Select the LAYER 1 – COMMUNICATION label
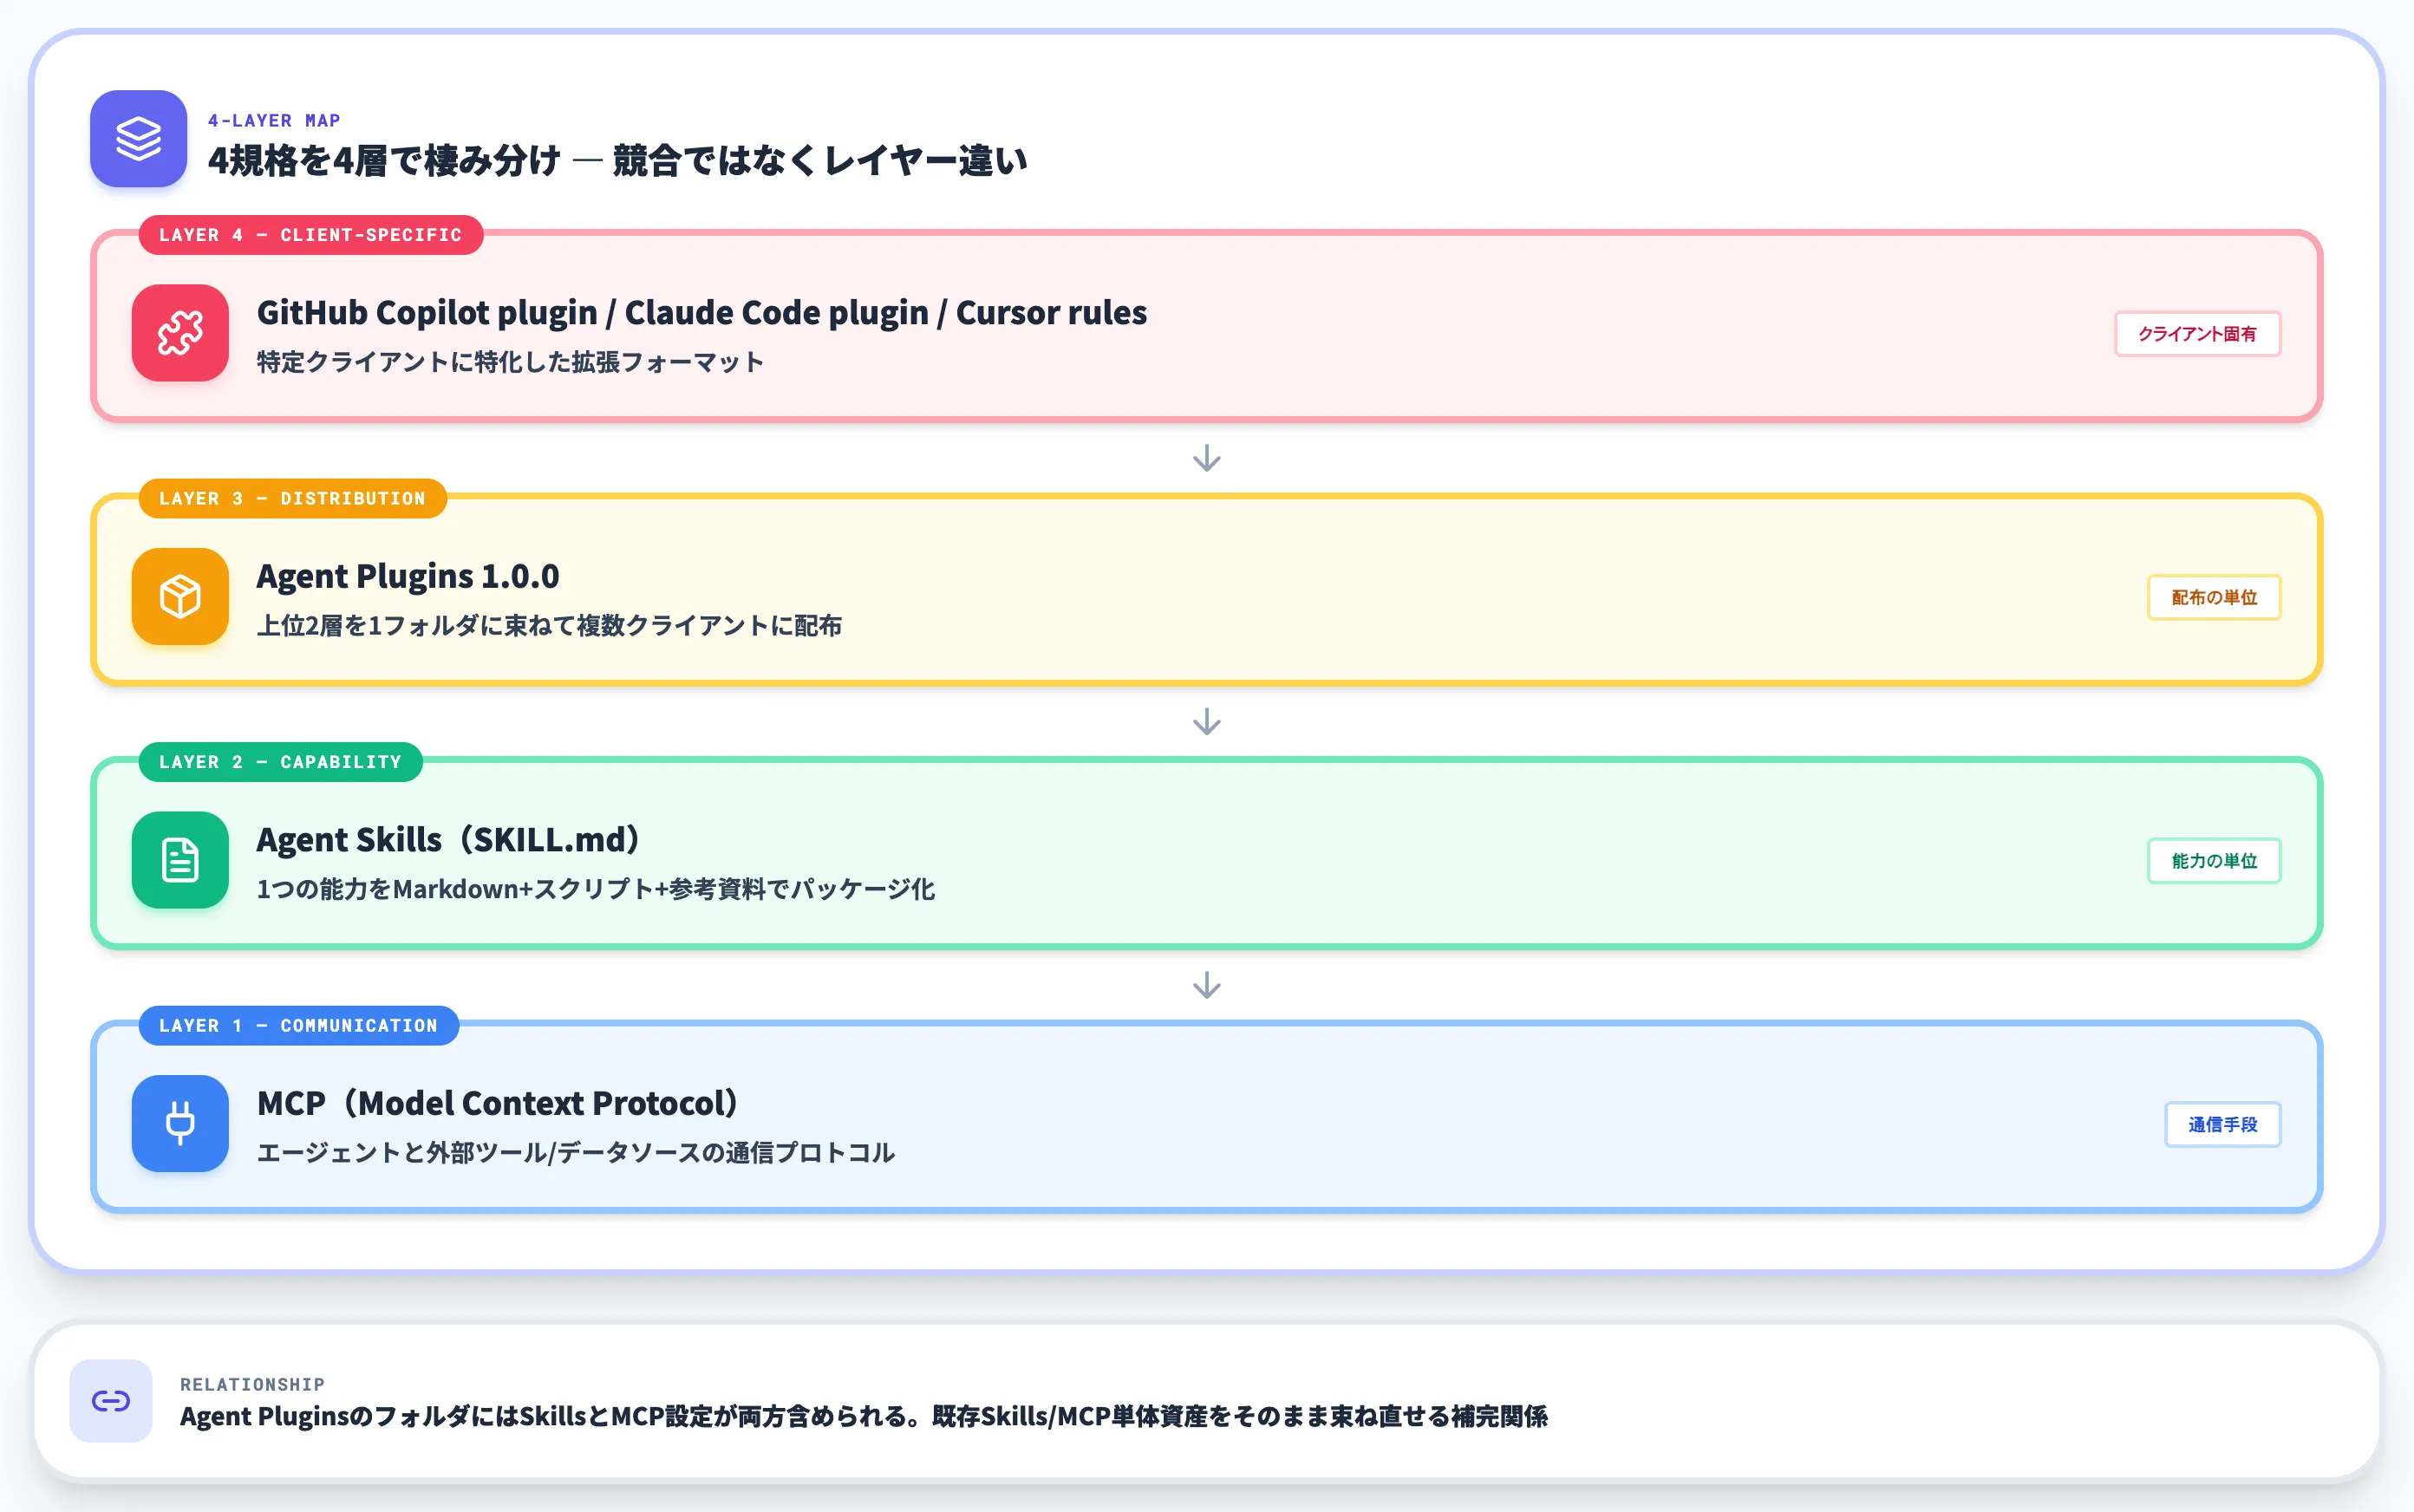 (299, 1026)
